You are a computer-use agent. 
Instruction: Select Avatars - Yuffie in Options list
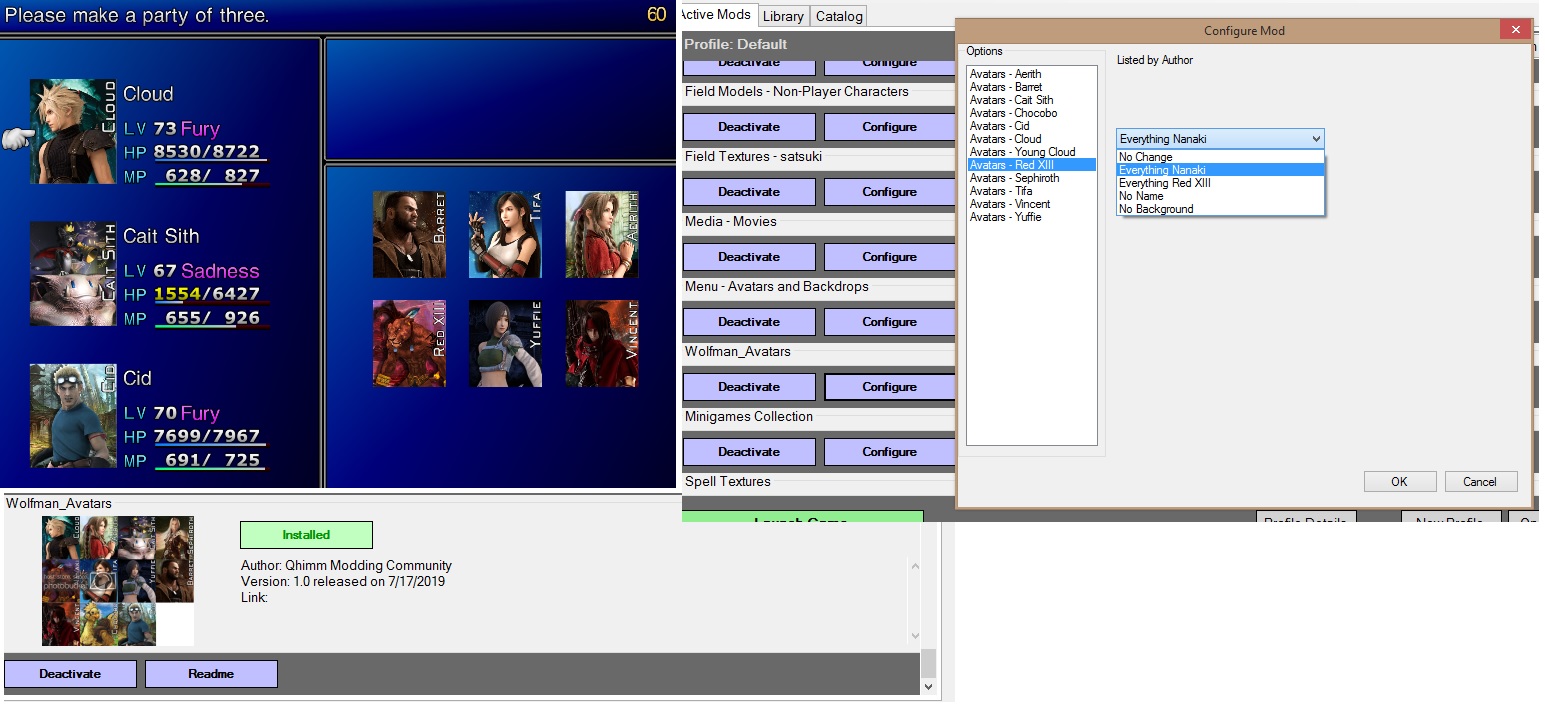click(1031, 217)
